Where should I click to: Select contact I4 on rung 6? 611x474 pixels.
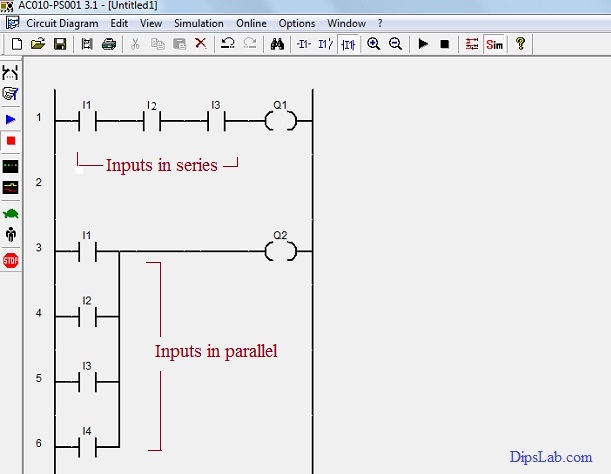click(x=86, y=445)
